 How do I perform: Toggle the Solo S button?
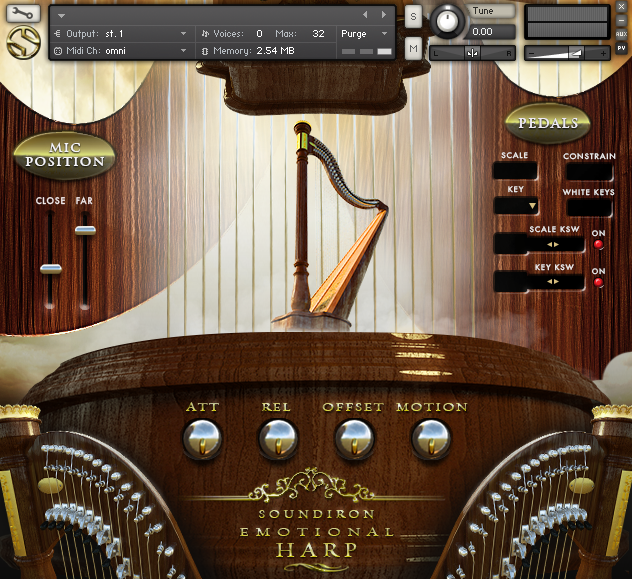[x=413, y=17]
